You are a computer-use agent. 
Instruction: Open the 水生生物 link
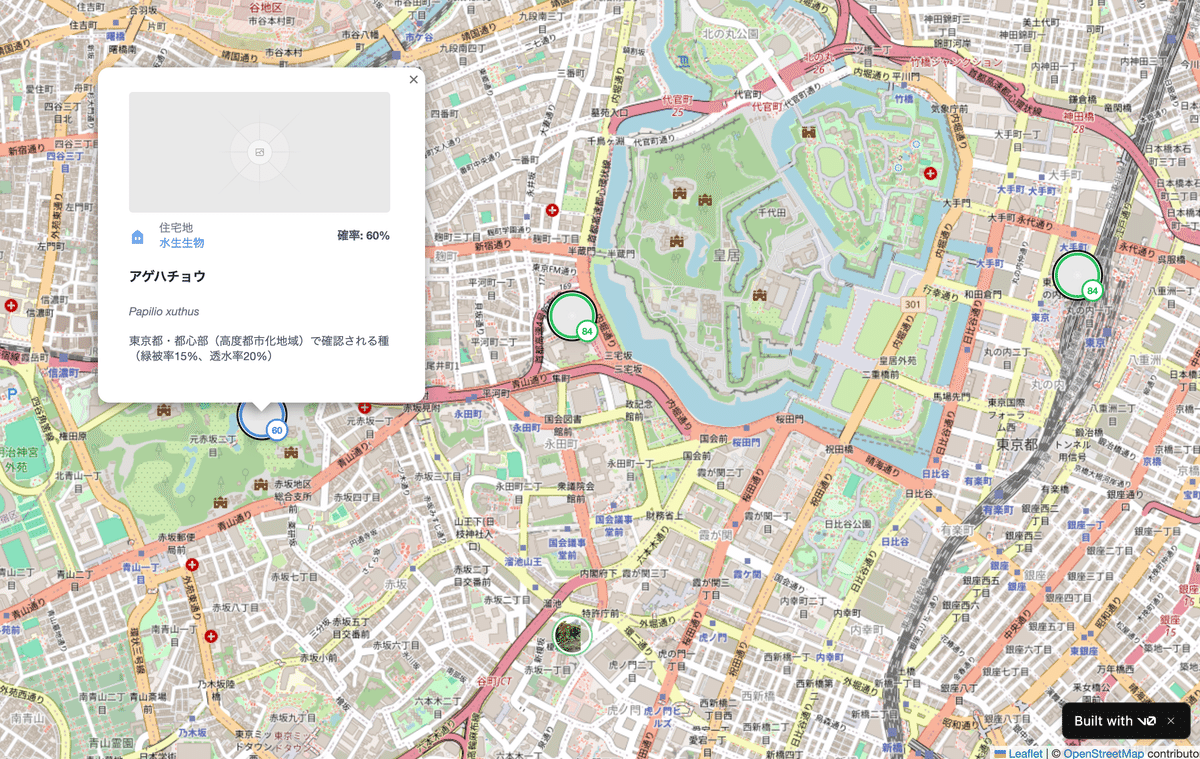coord(181,243)
